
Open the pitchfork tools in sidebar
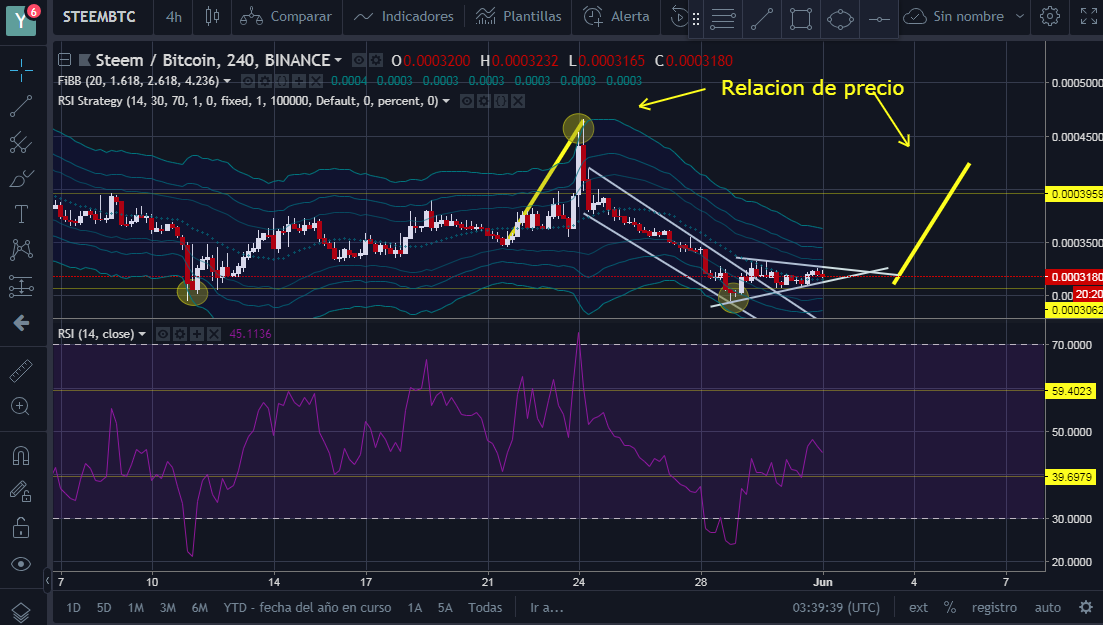[x=21, y=142]
